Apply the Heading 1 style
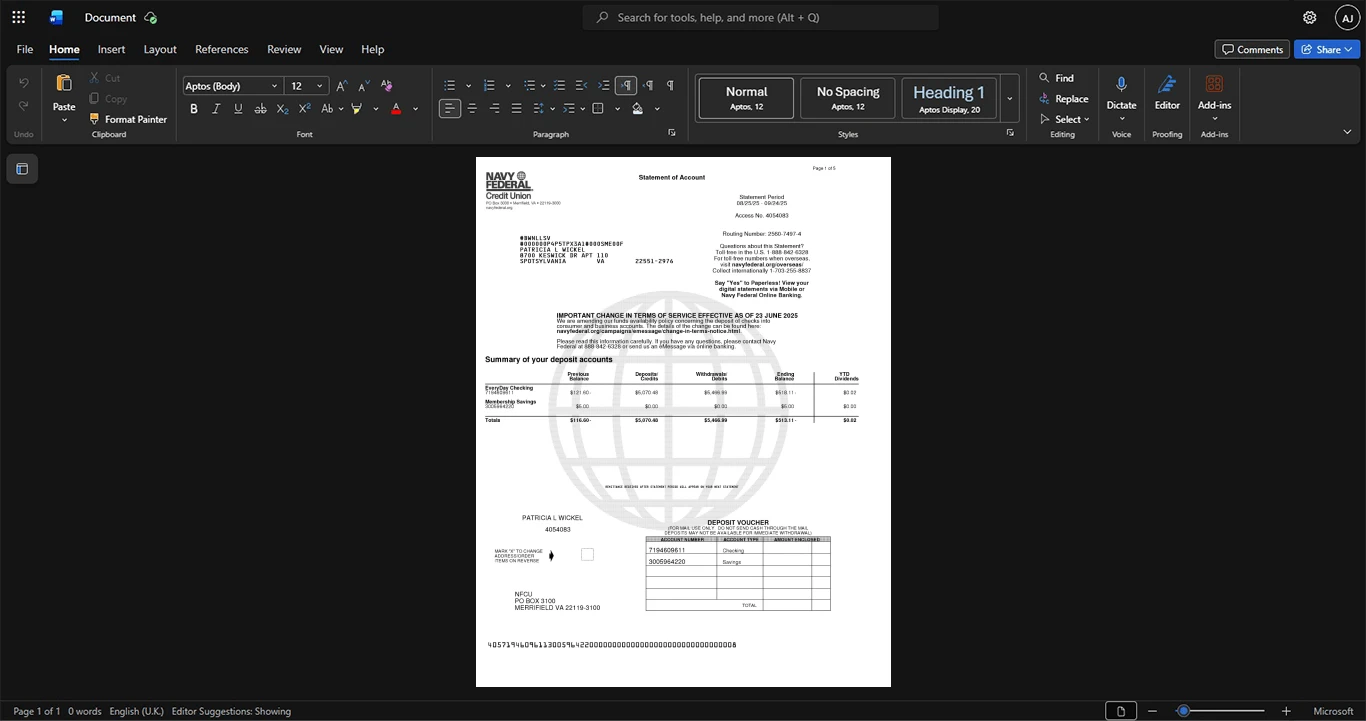This screenshot has height=721, width=1366. tap(949, 99)
